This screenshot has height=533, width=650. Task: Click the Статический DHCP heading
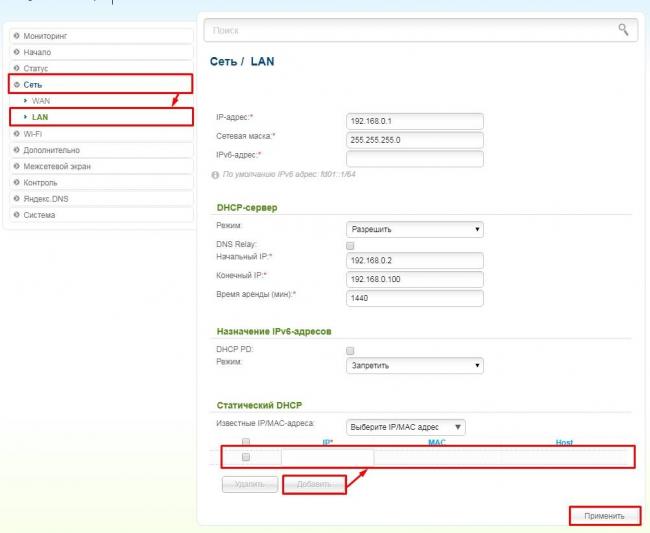pyautogui.click(x=260, y=405)
